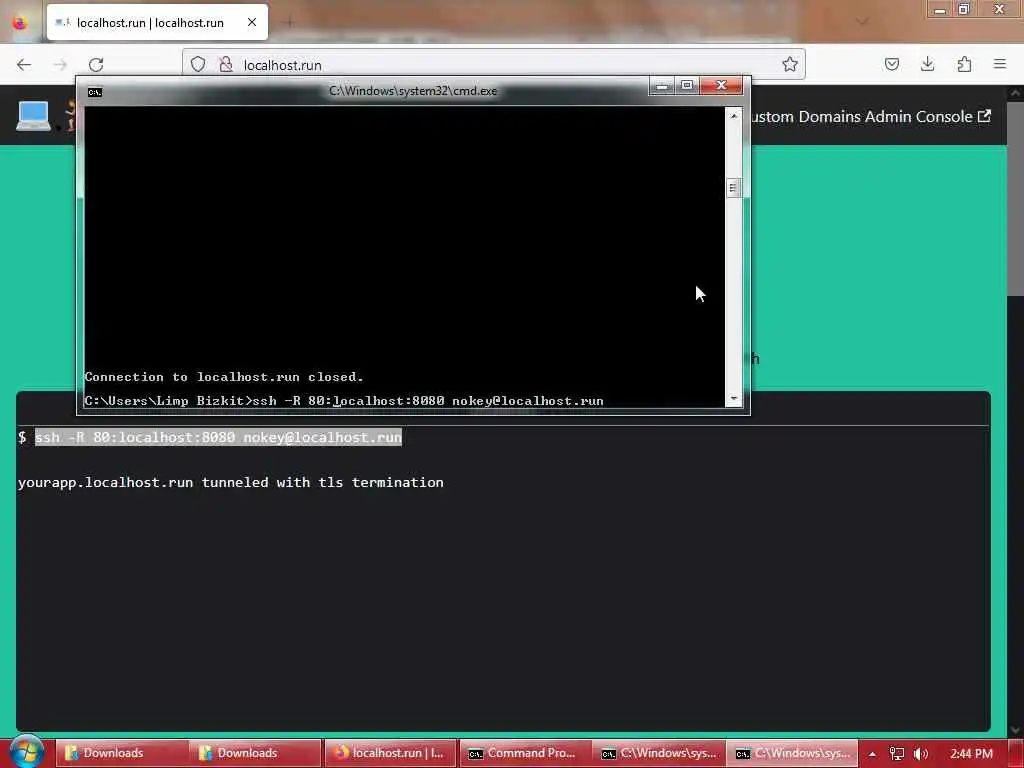Click the ssh command line in cmd

(344, 401)
